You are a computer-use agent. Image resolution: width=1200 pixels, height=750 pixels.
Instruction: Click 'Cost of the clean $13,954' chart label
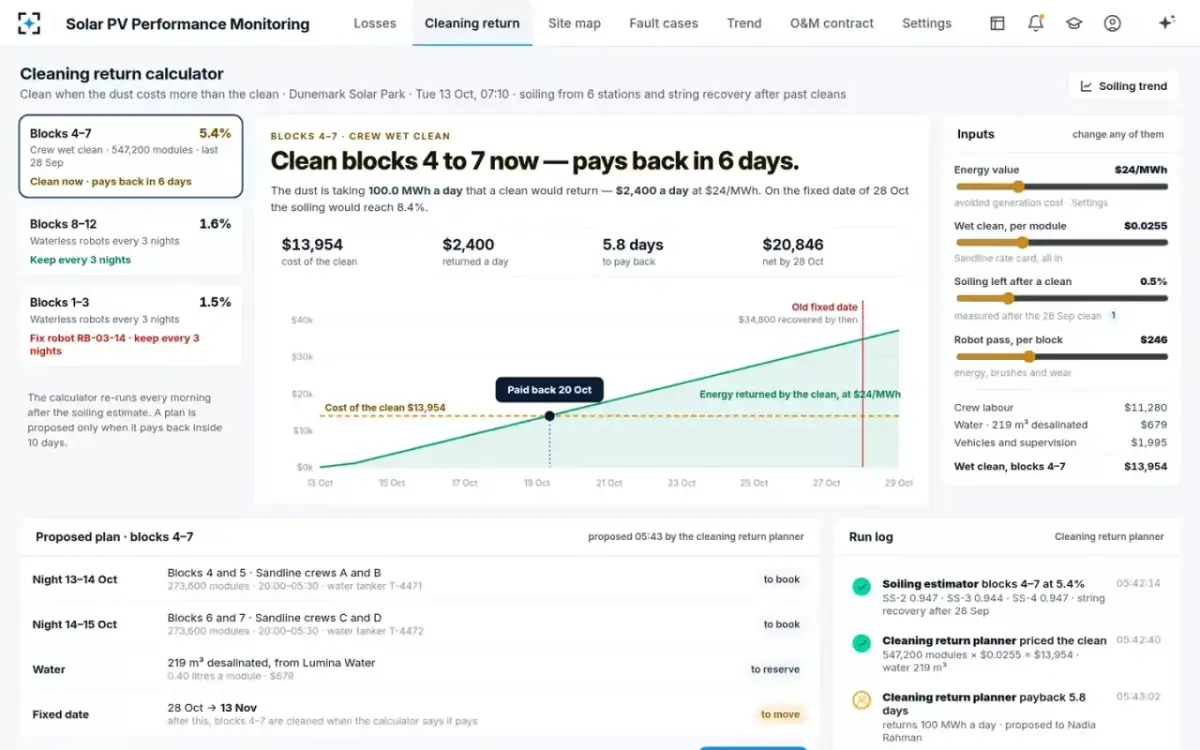point(385,408)
